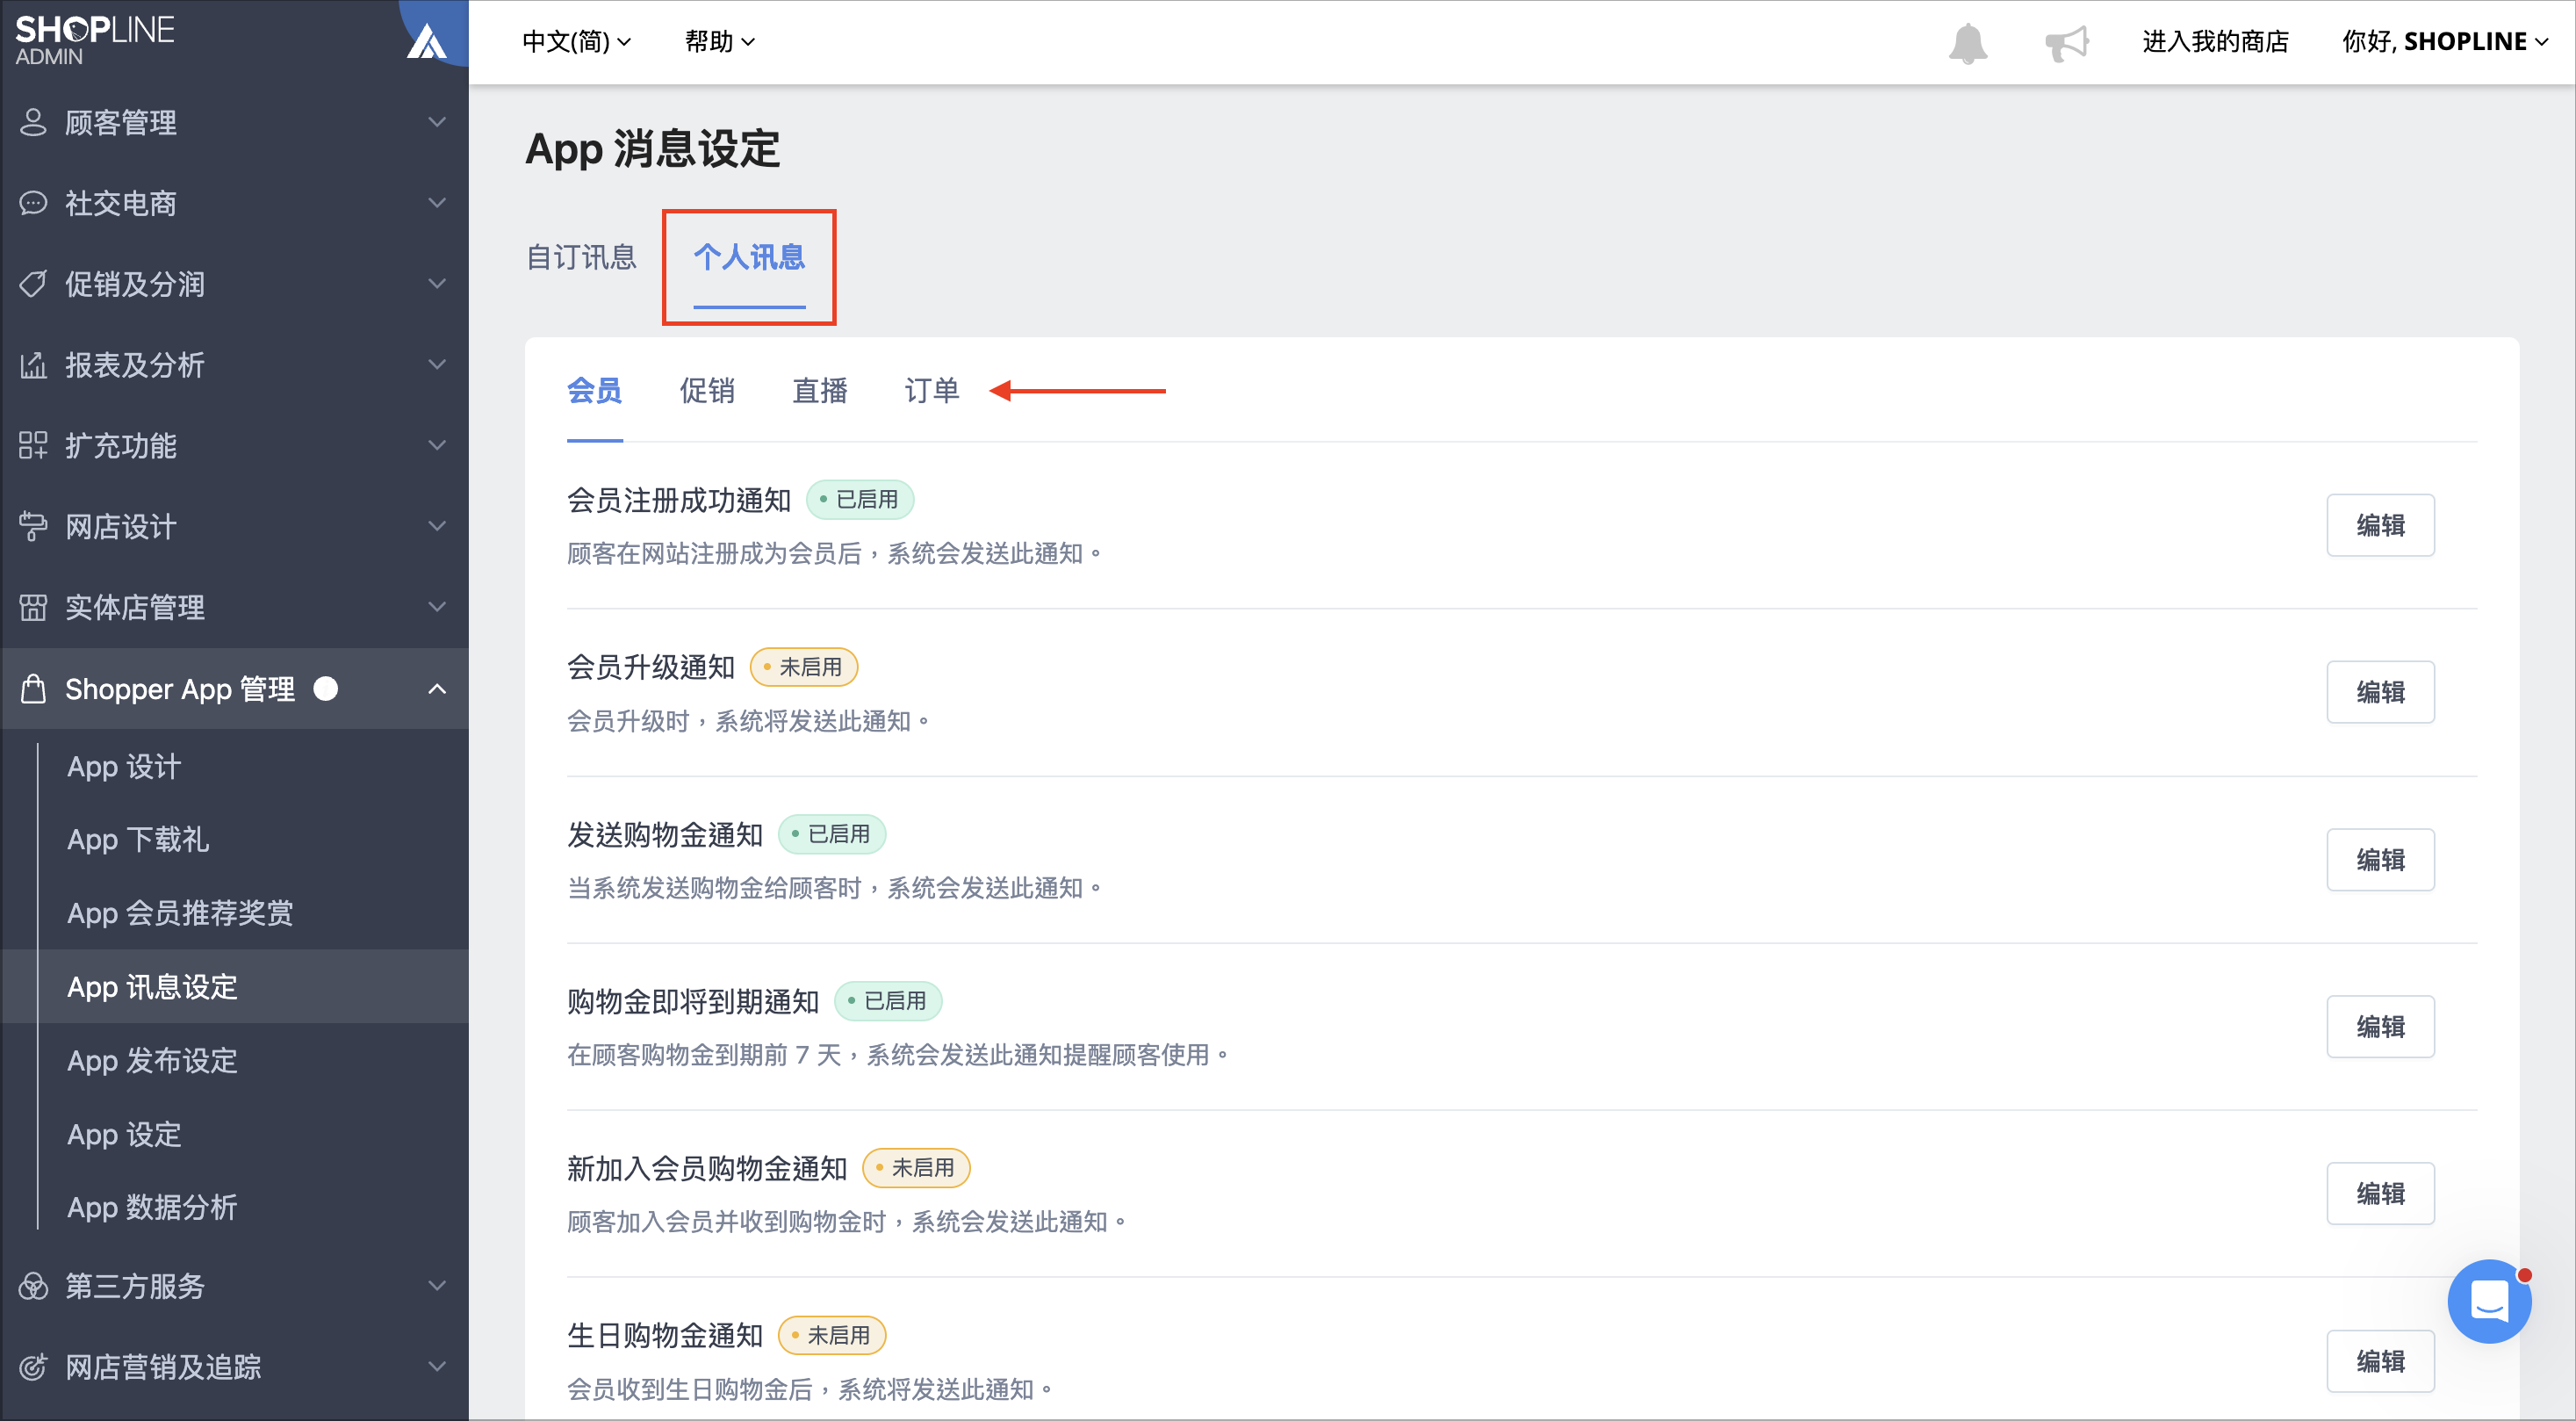Edit the 新加入会员购物金通知 notification
The width and height of the screenshot is (2576, 1421).
(x=2380, y=1193)
